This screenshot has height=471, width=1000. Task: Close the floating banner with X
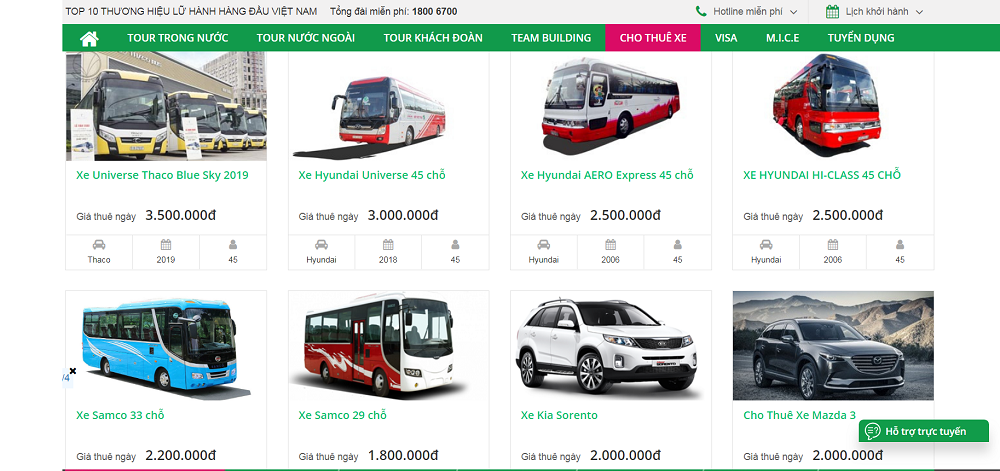point(73,370)
